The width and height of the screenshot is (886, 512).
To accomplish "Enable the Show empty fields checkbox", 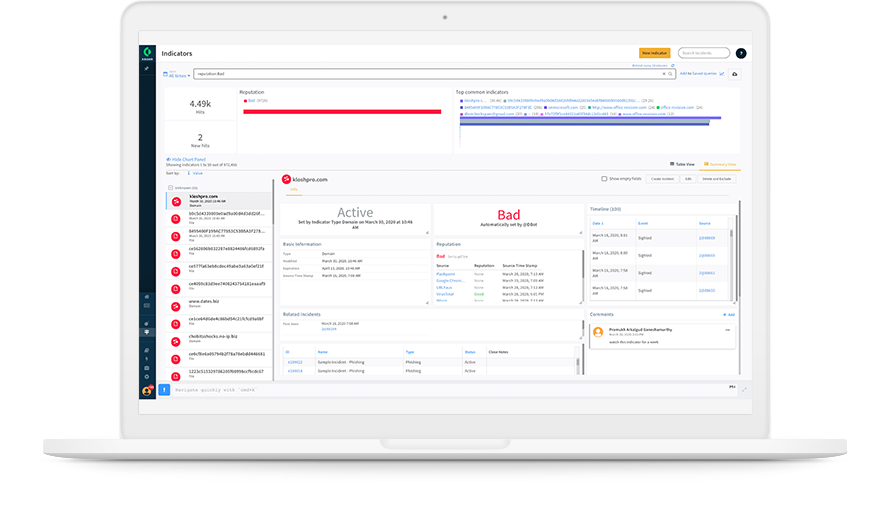I will 604,179.
